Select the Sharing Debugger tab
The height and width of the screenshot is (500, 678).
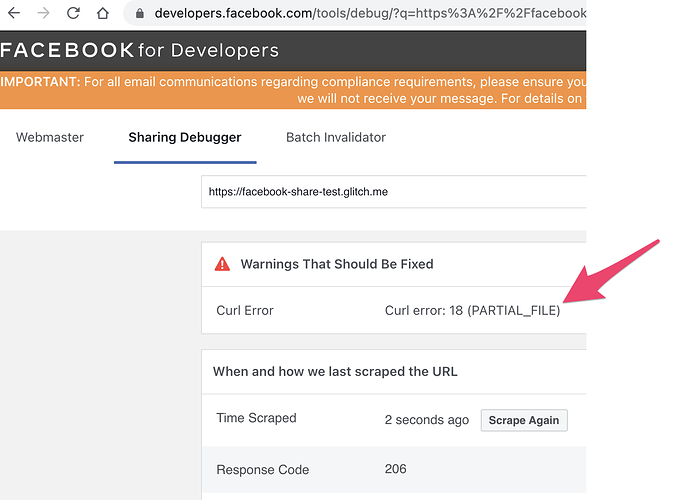185,137
